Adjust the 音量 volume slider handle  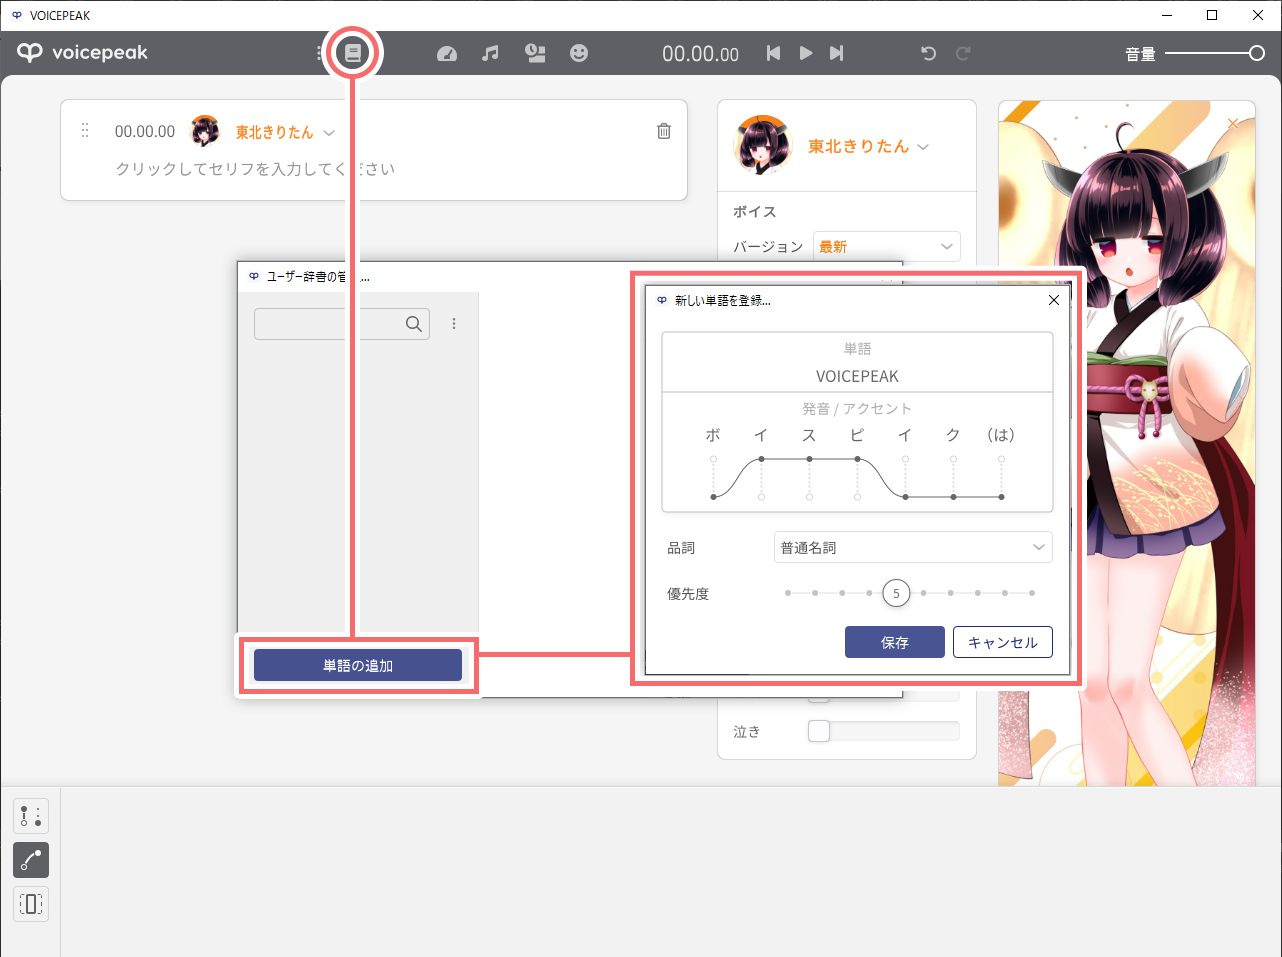click(1257, 53)
